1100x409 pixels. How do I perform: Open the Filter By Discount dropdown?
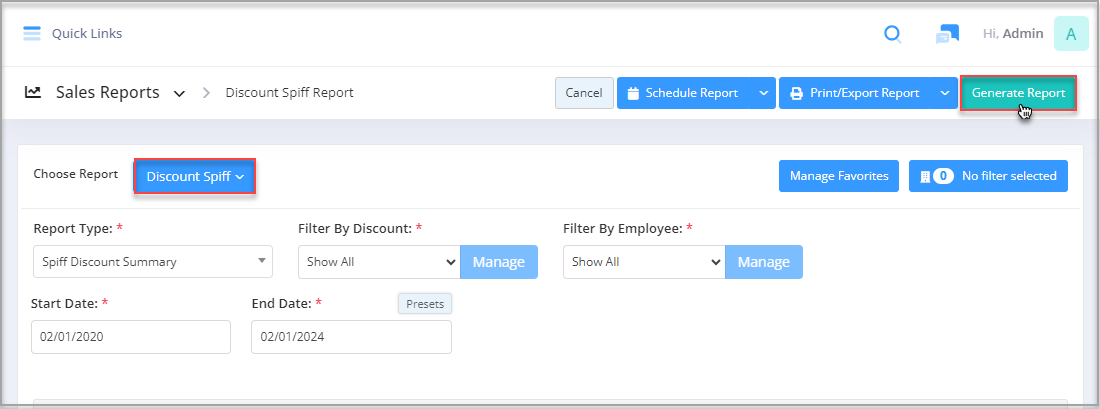[x=380, y=262]
